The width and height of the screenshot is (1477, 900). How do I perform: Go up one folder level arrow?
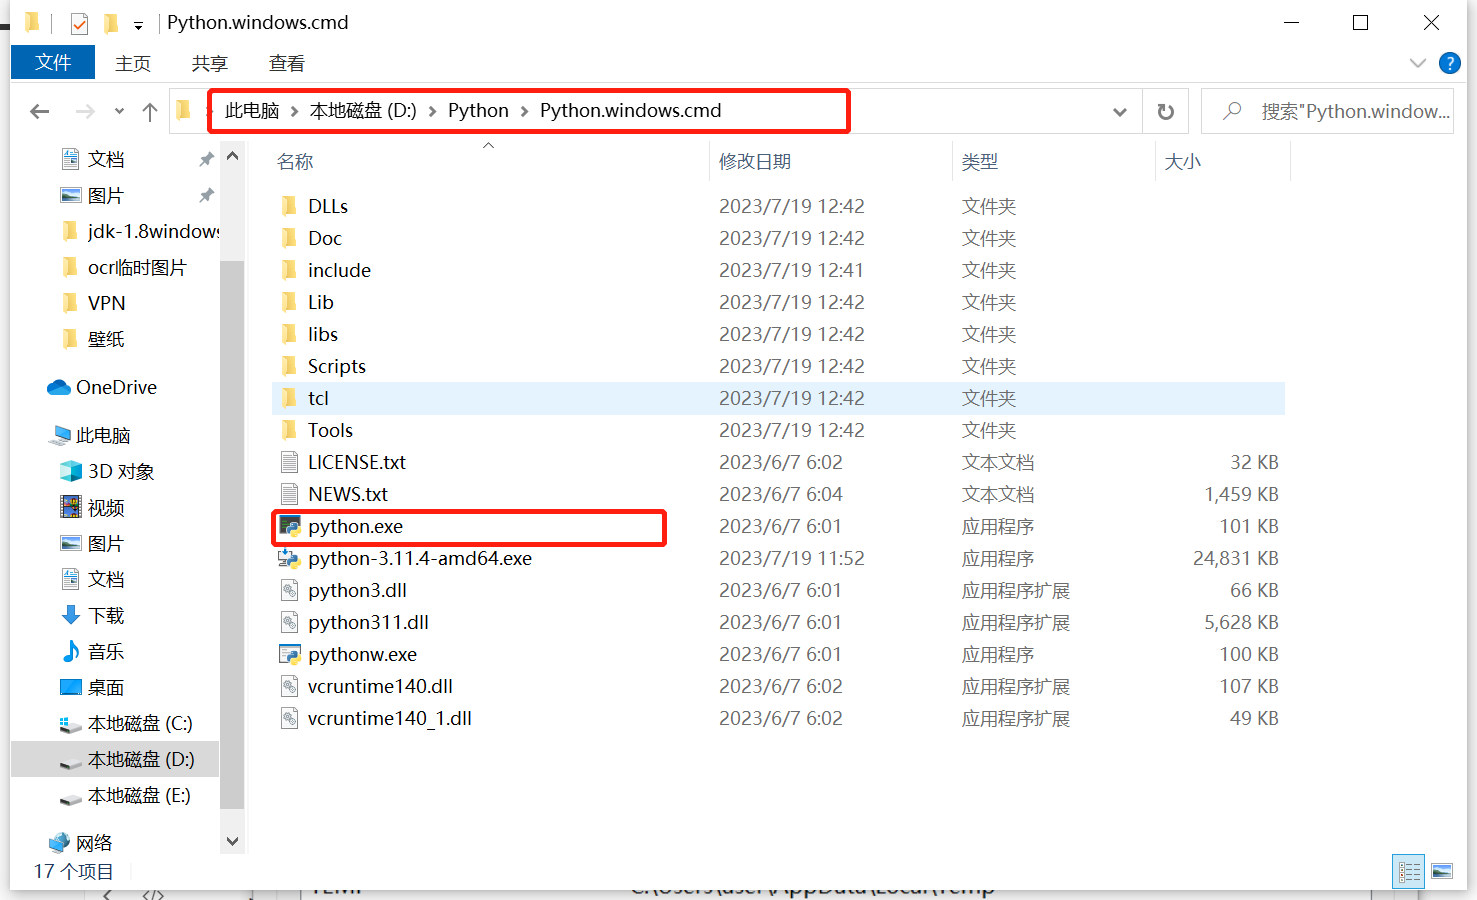[x=150, y=112]
